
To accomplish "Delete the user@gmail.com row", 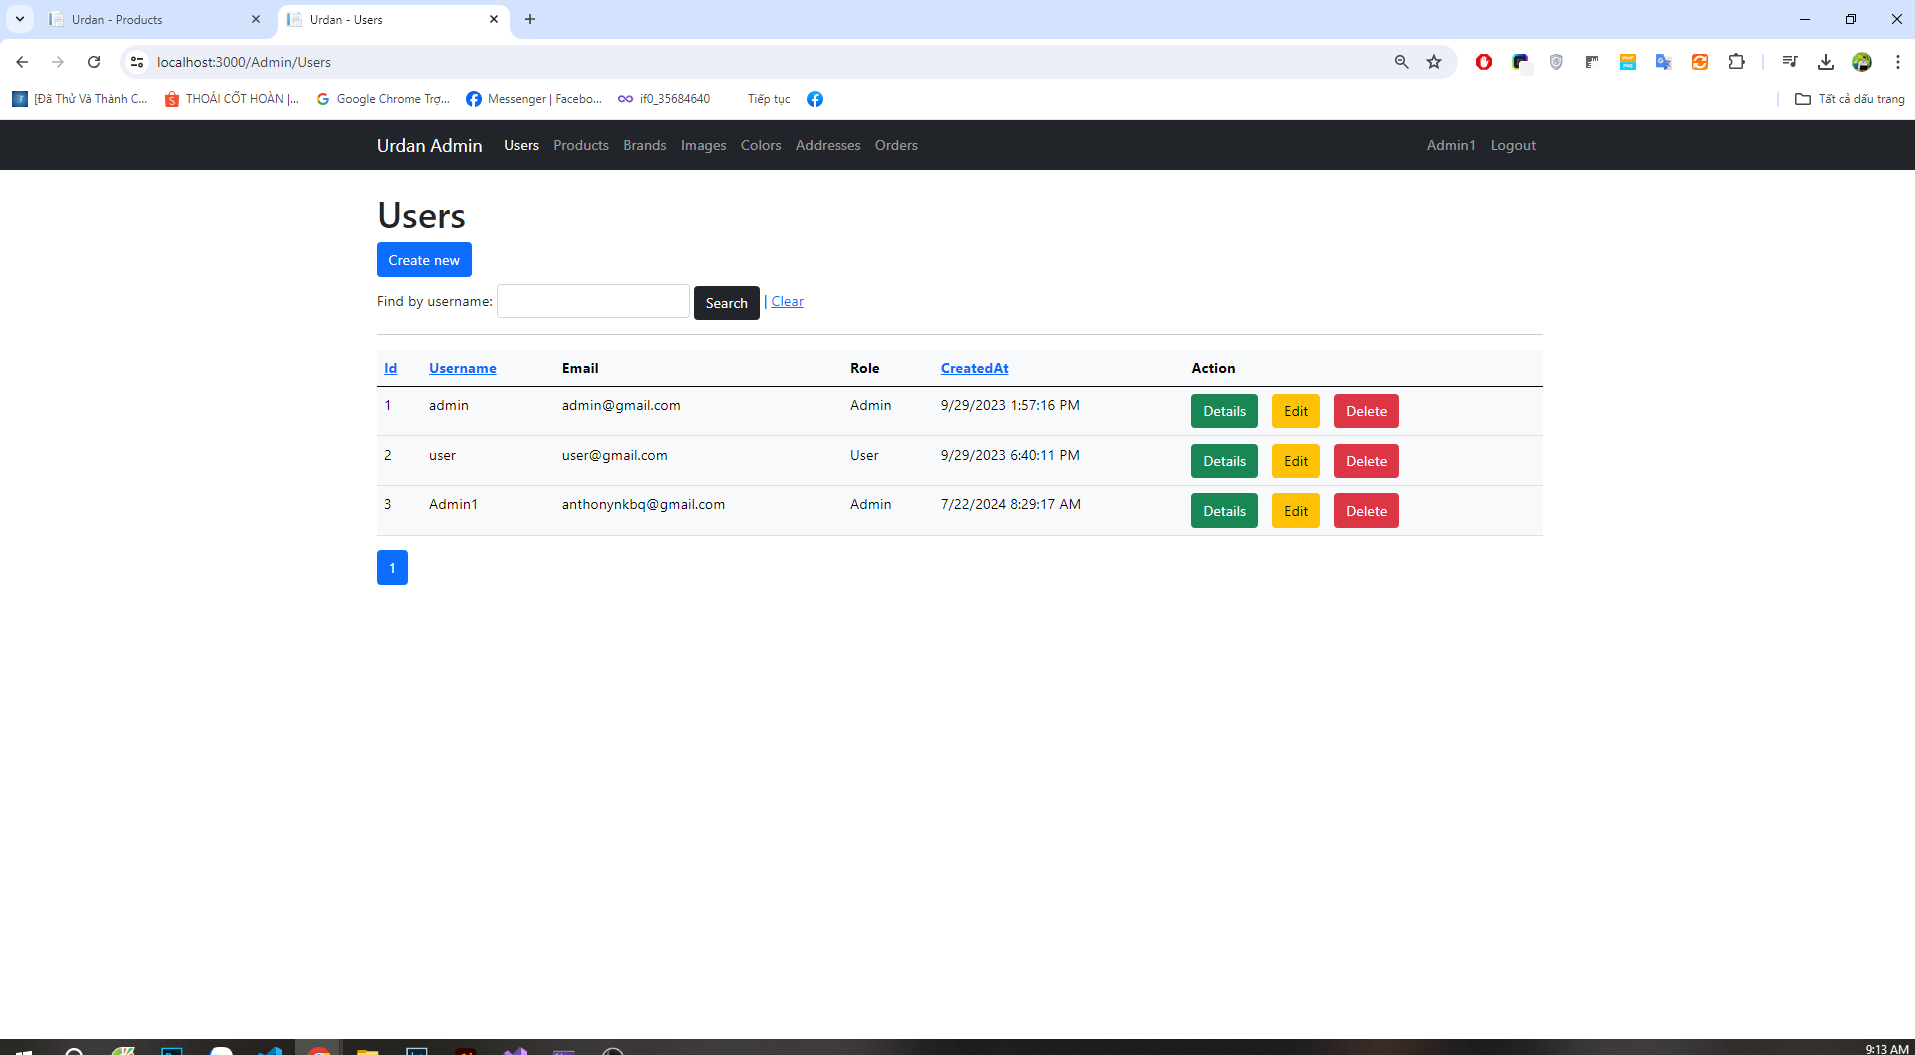I will click(x=1366, y=461).
